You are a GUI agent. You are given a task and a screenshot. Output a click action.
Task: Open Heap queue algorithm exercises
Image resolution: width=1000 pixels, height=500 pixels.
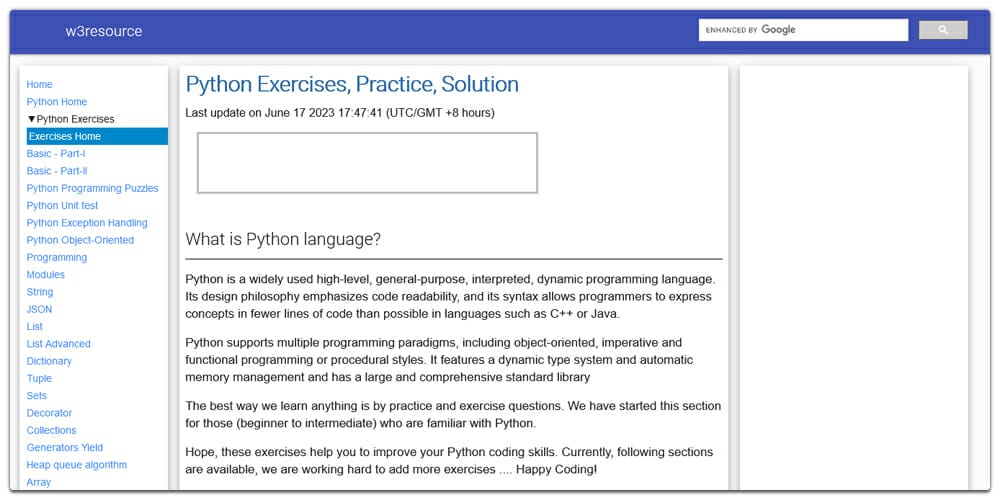tap(77, 465)
